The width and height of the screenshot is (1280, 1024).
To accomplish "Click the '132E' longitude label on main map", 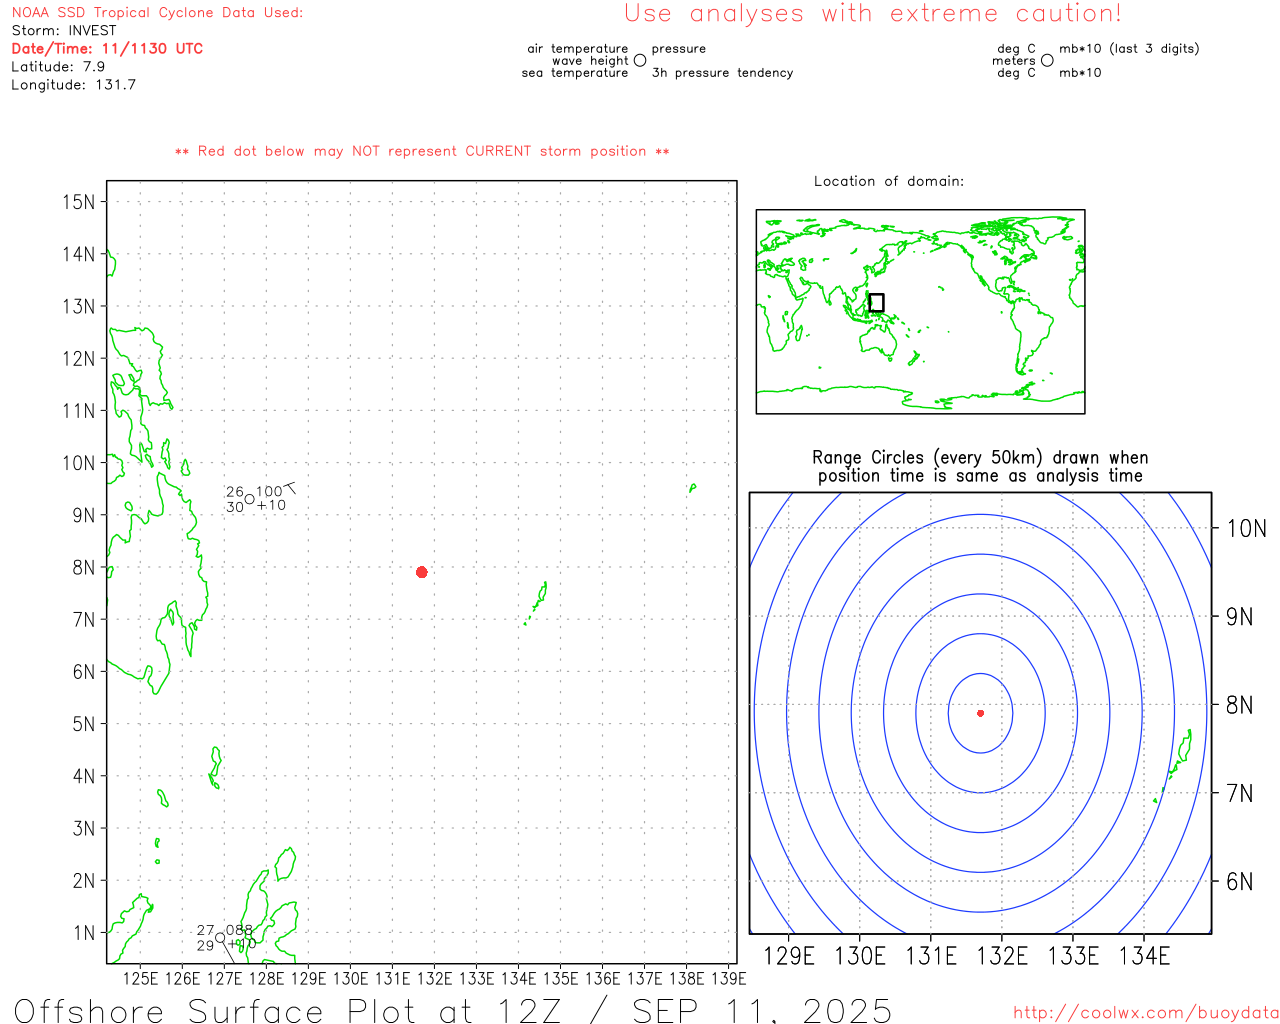I will [434, 978].
